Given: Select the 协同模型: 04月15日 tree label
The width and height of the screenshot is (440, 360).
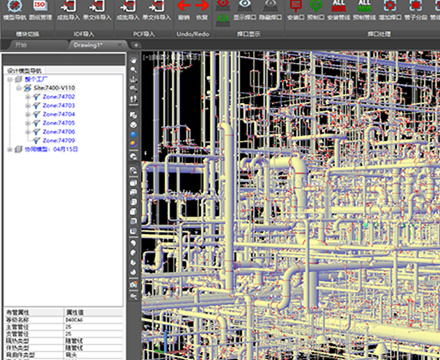Looking at the screenshot, I should pos(51,149).
